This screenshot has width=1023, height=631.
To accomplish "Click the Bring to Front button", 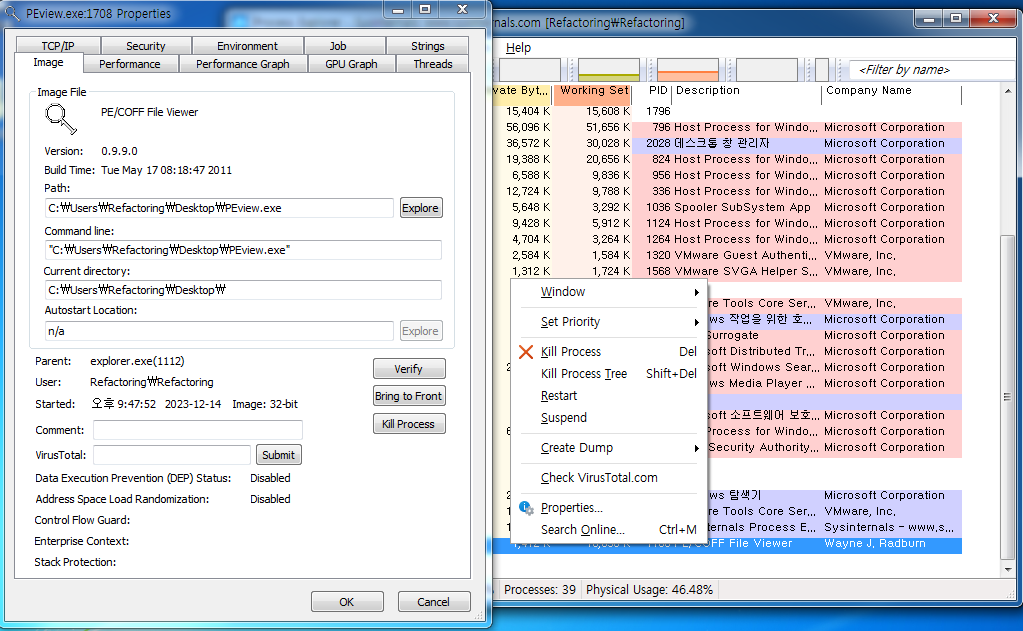I will pos(409,396).
